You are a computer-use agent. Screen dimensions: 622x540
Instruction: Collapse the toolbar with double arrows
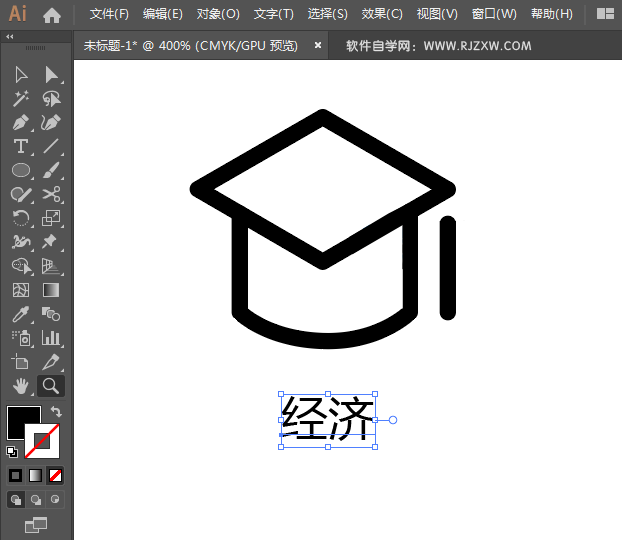coord(10,37)
